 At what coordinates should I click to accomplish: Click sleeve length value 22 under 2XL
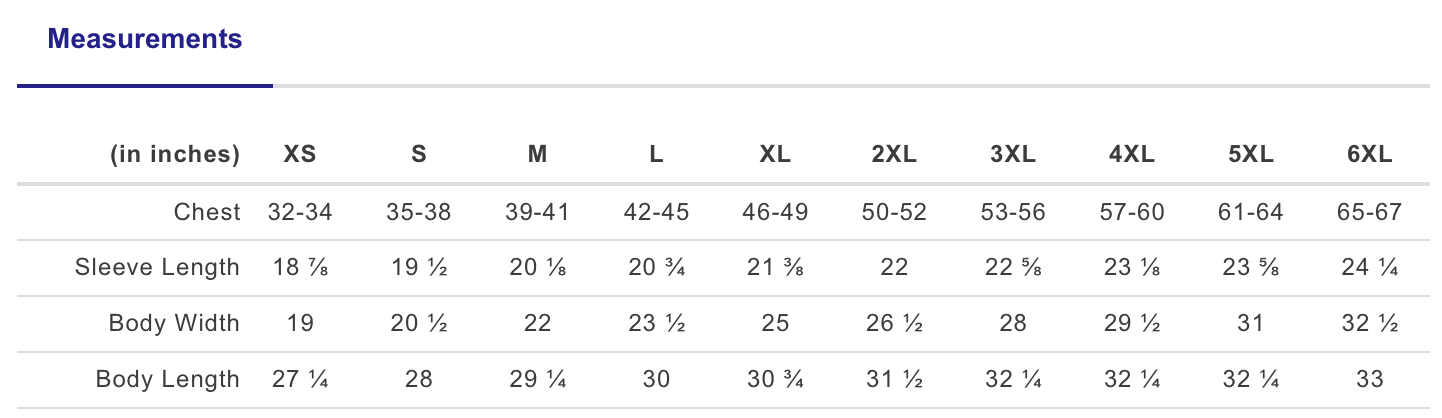(x=894, y=268)
